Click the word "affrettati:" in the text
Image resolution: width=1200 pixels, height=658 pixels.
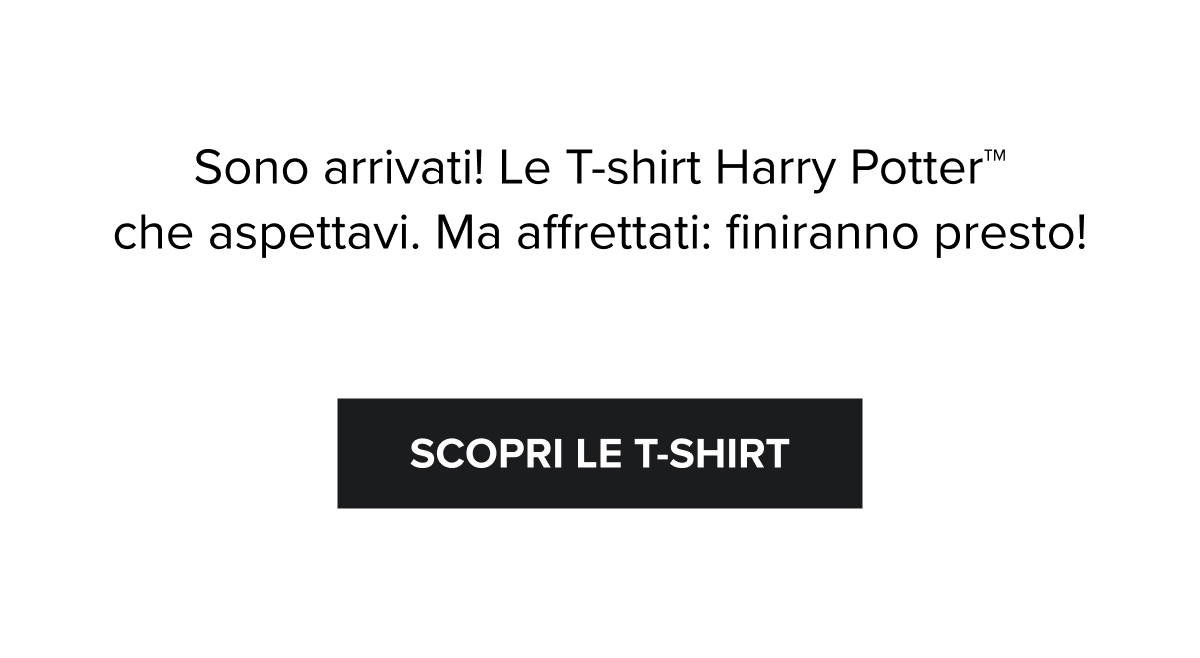coord(616,238)
